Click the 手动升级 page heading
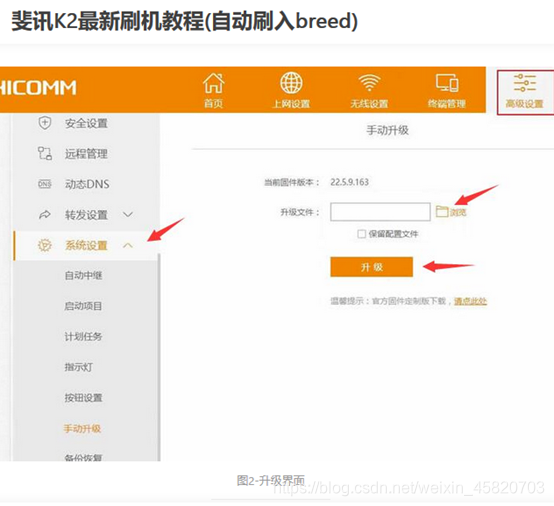554x506 pixels. pos(388,130)
